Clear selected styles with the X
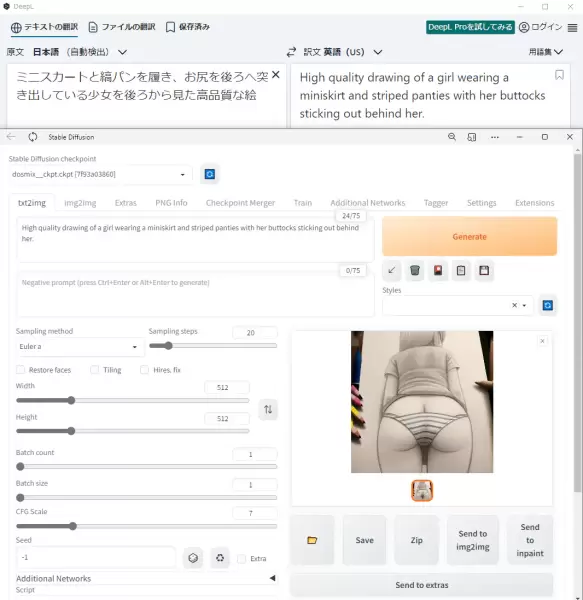The image size is (583, 600). point(515,305)
